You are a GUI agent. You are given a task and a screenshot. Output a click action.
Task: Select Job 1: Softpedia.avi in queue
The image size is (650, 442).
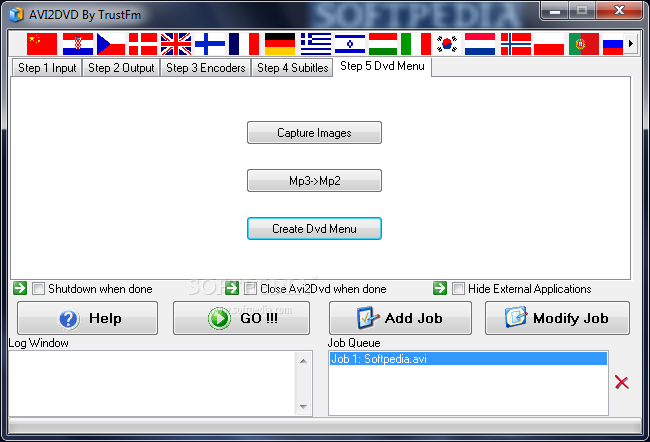(x=468, y=359)
